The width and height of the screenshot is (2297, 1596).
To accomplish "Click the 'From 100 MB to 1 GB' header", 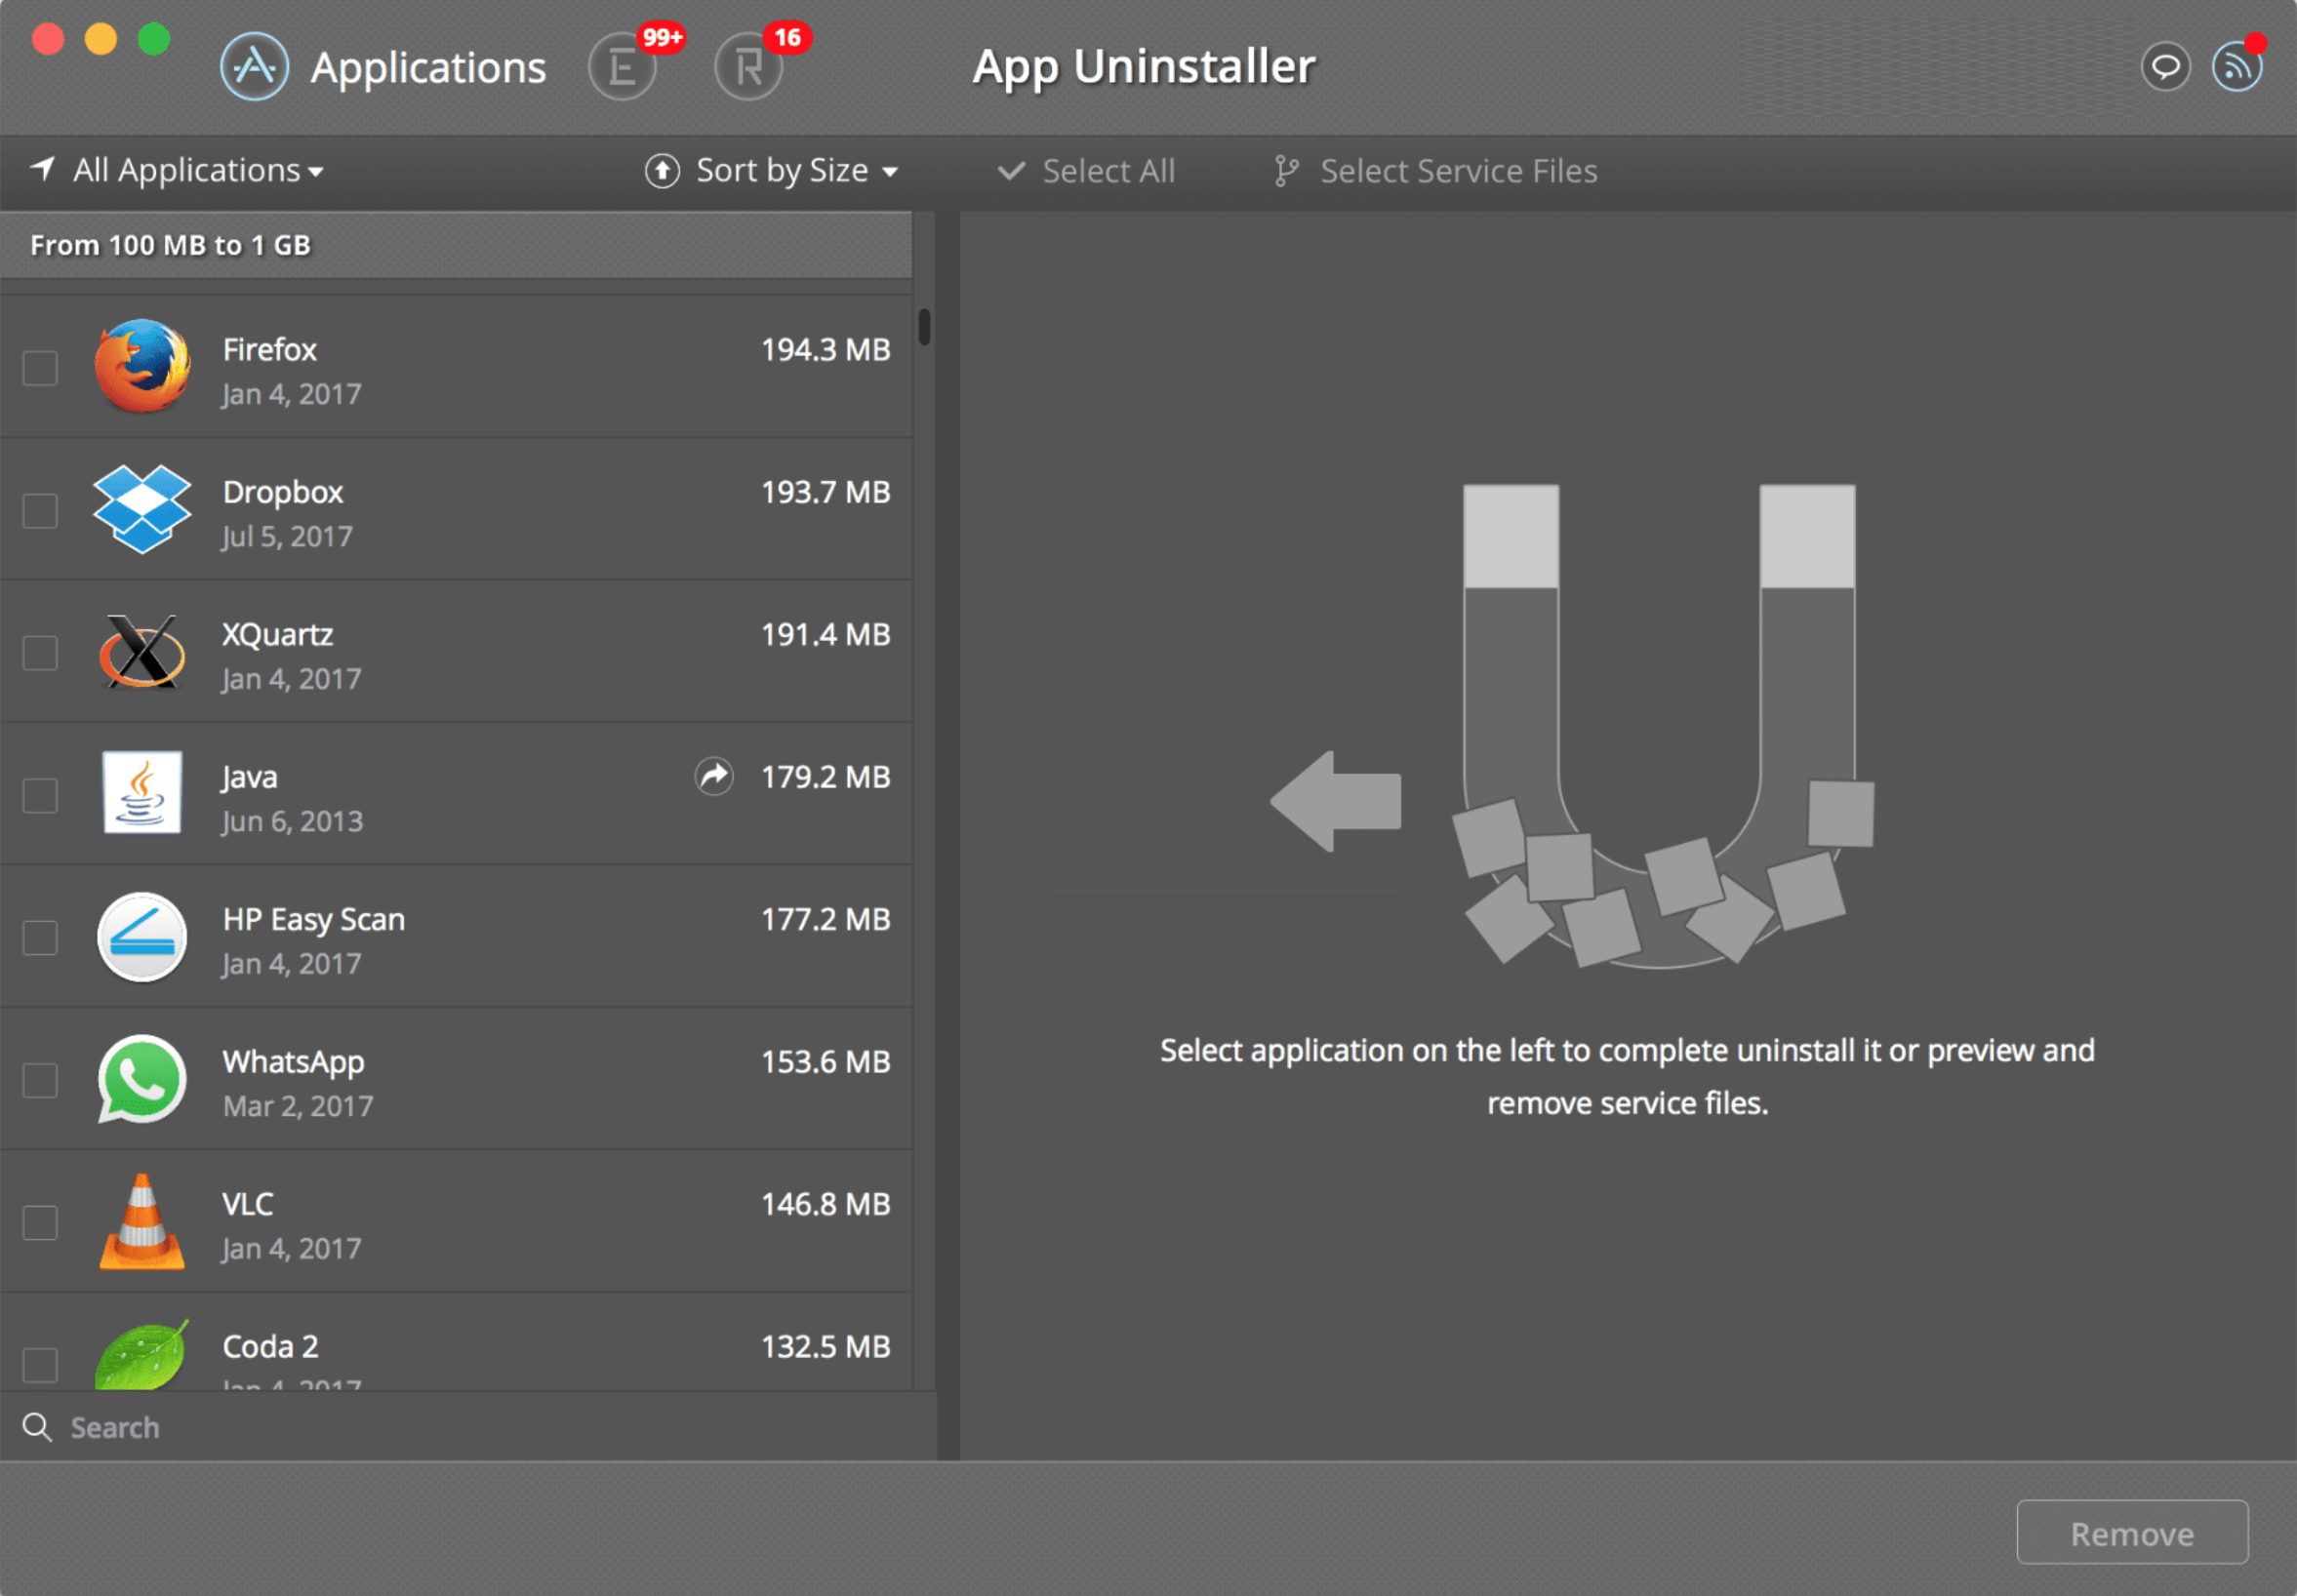I will 455,245.
